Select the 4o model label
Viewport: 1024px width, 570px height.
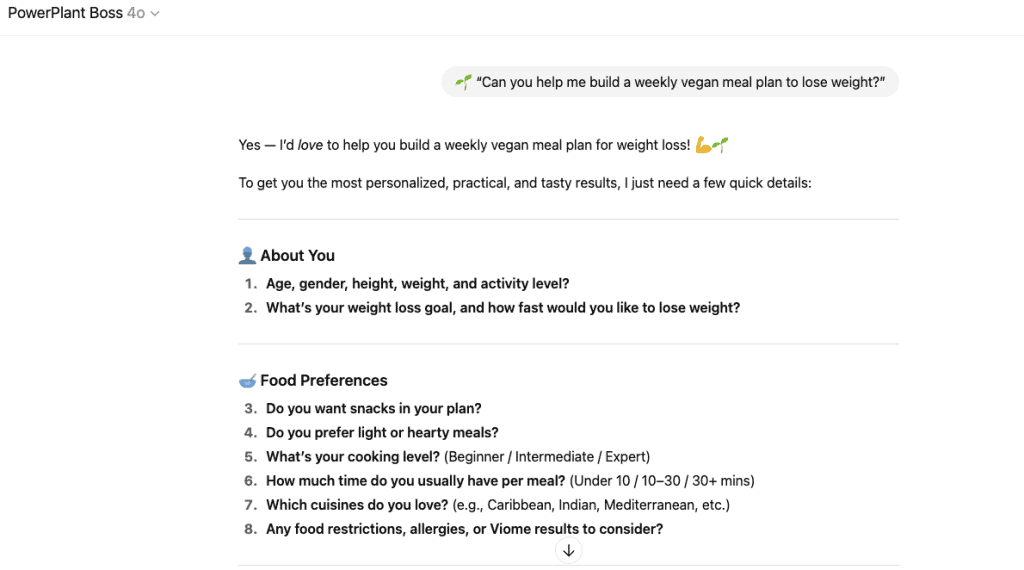tap(136, 14)
